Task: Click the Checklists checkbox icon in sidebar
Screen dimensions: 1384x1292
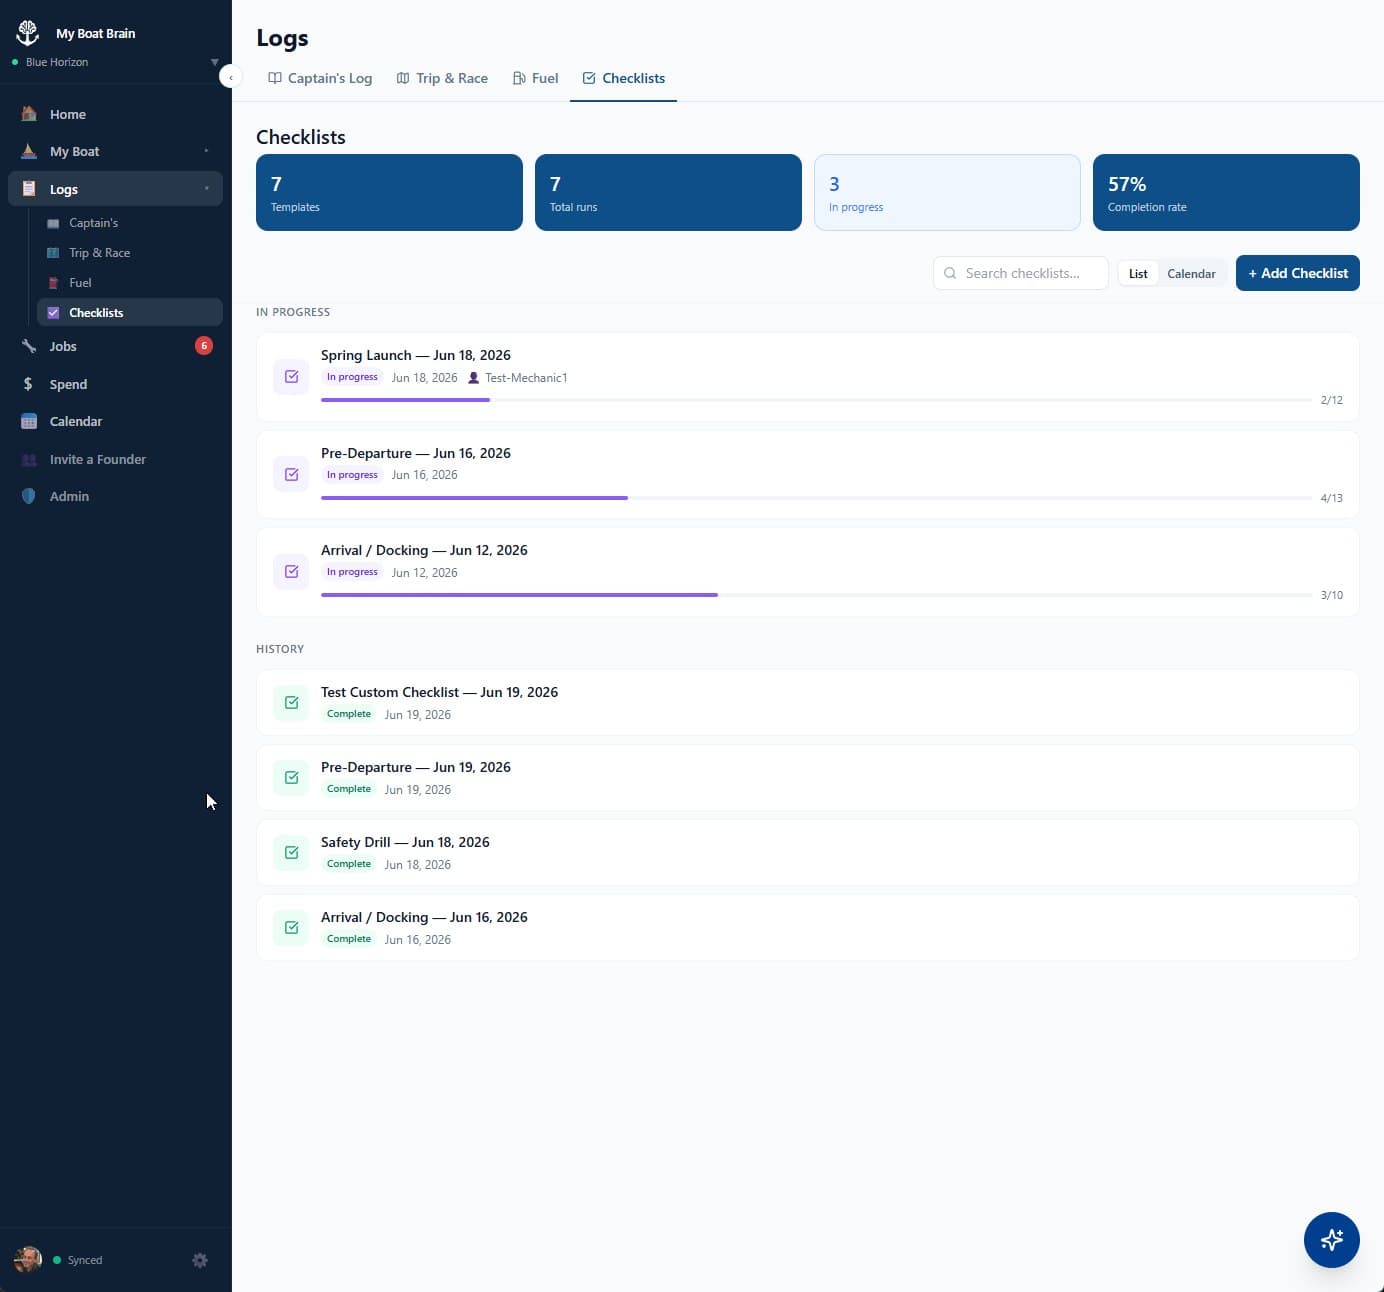Action: click(x=53, y=313)
